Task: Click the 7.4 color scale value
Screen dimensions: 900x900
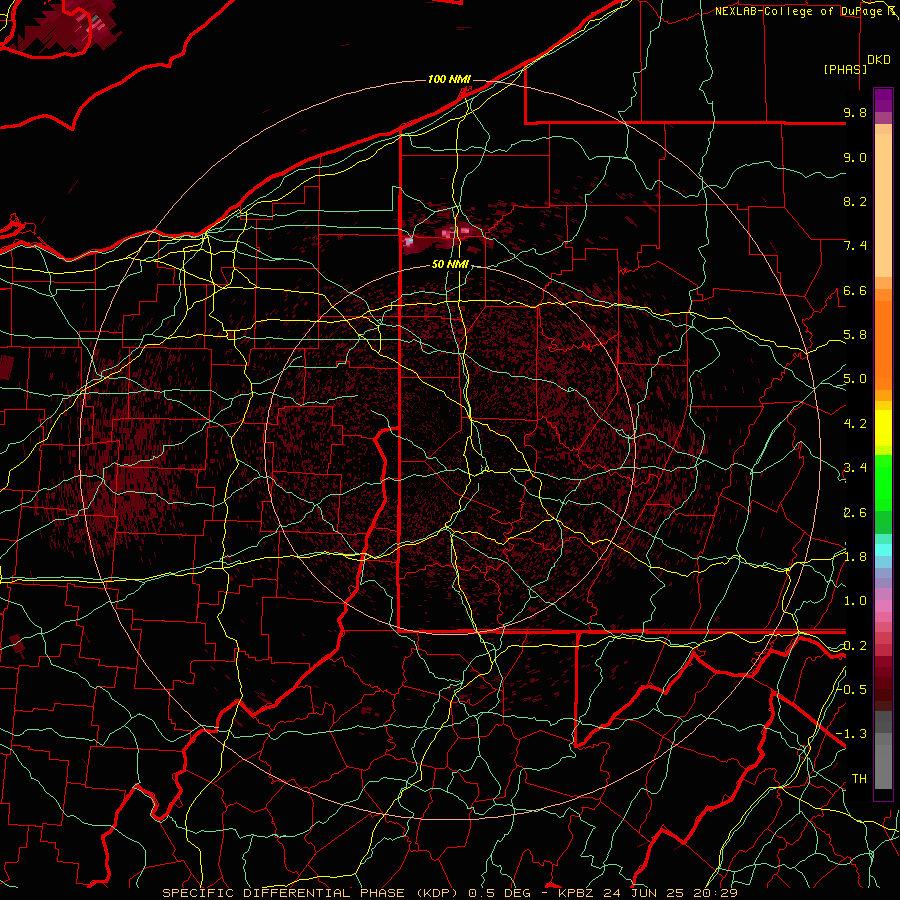Action: click(855, 246)
